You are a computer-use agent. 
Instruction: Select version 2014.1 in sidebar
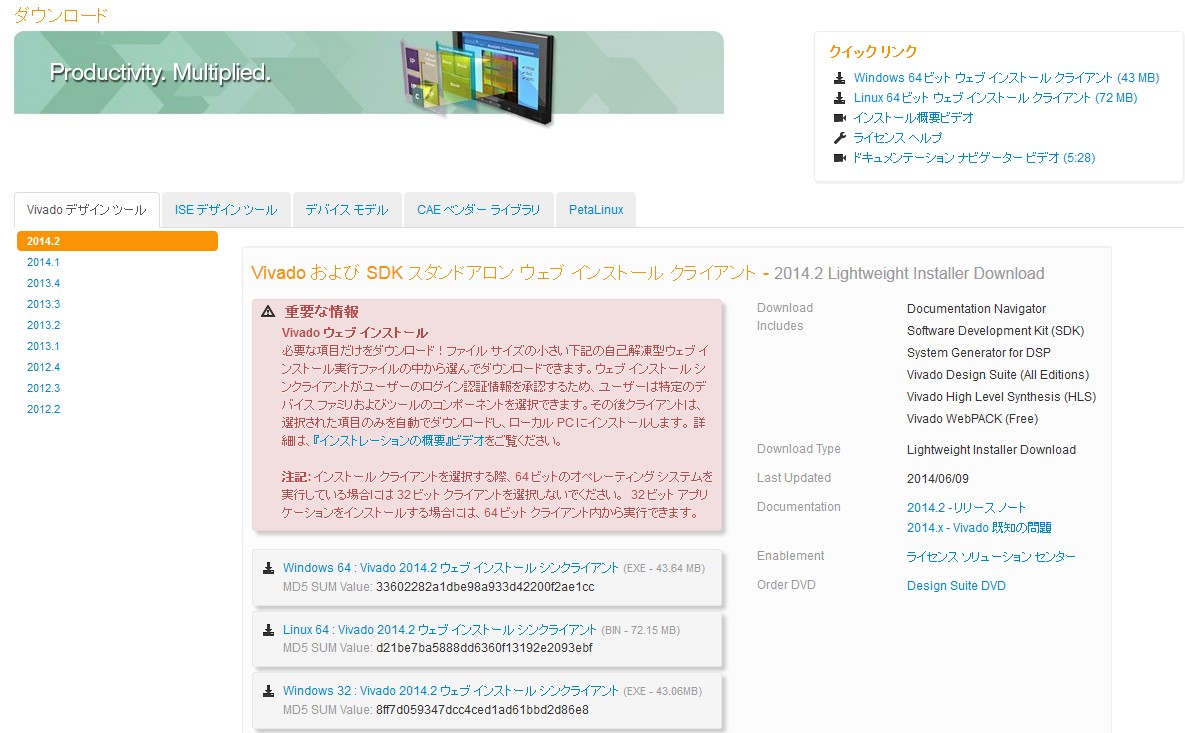click(43, 262)
